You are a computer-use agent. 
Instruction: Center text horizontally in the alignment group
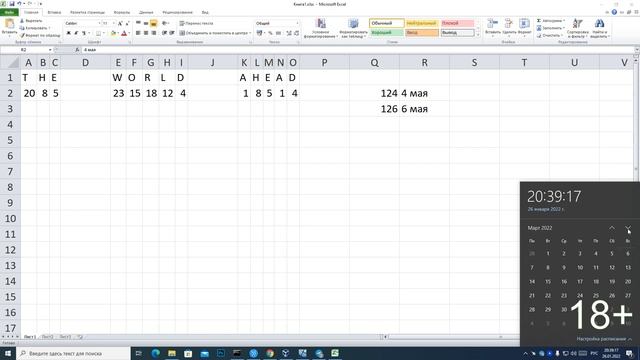pyautogui.click(x=146, y=33)
